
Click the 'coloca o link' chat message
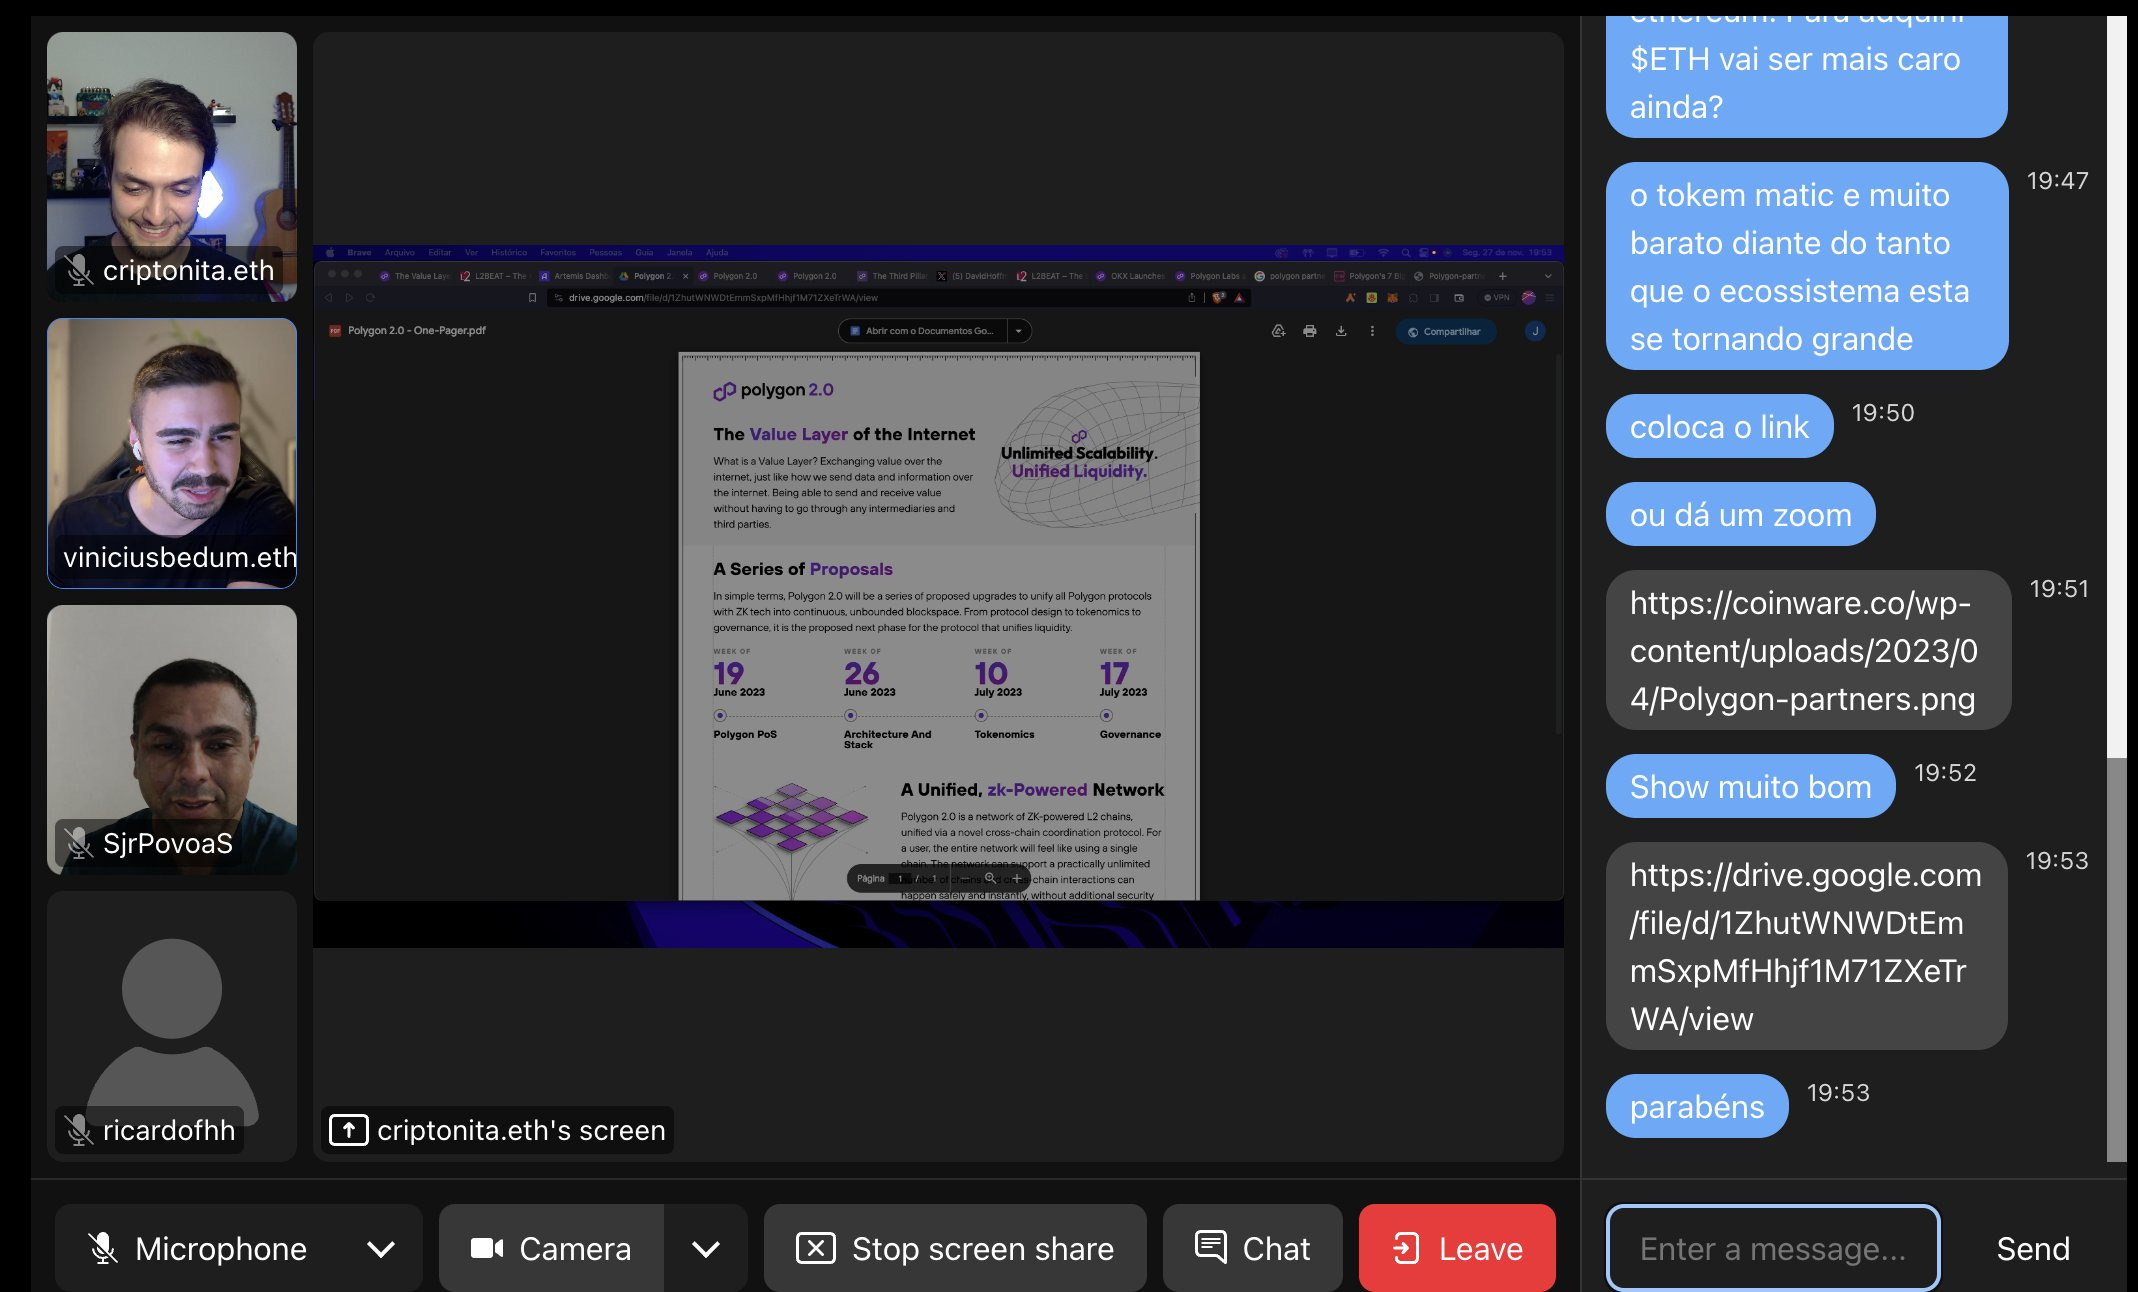tap(1719, 427)
